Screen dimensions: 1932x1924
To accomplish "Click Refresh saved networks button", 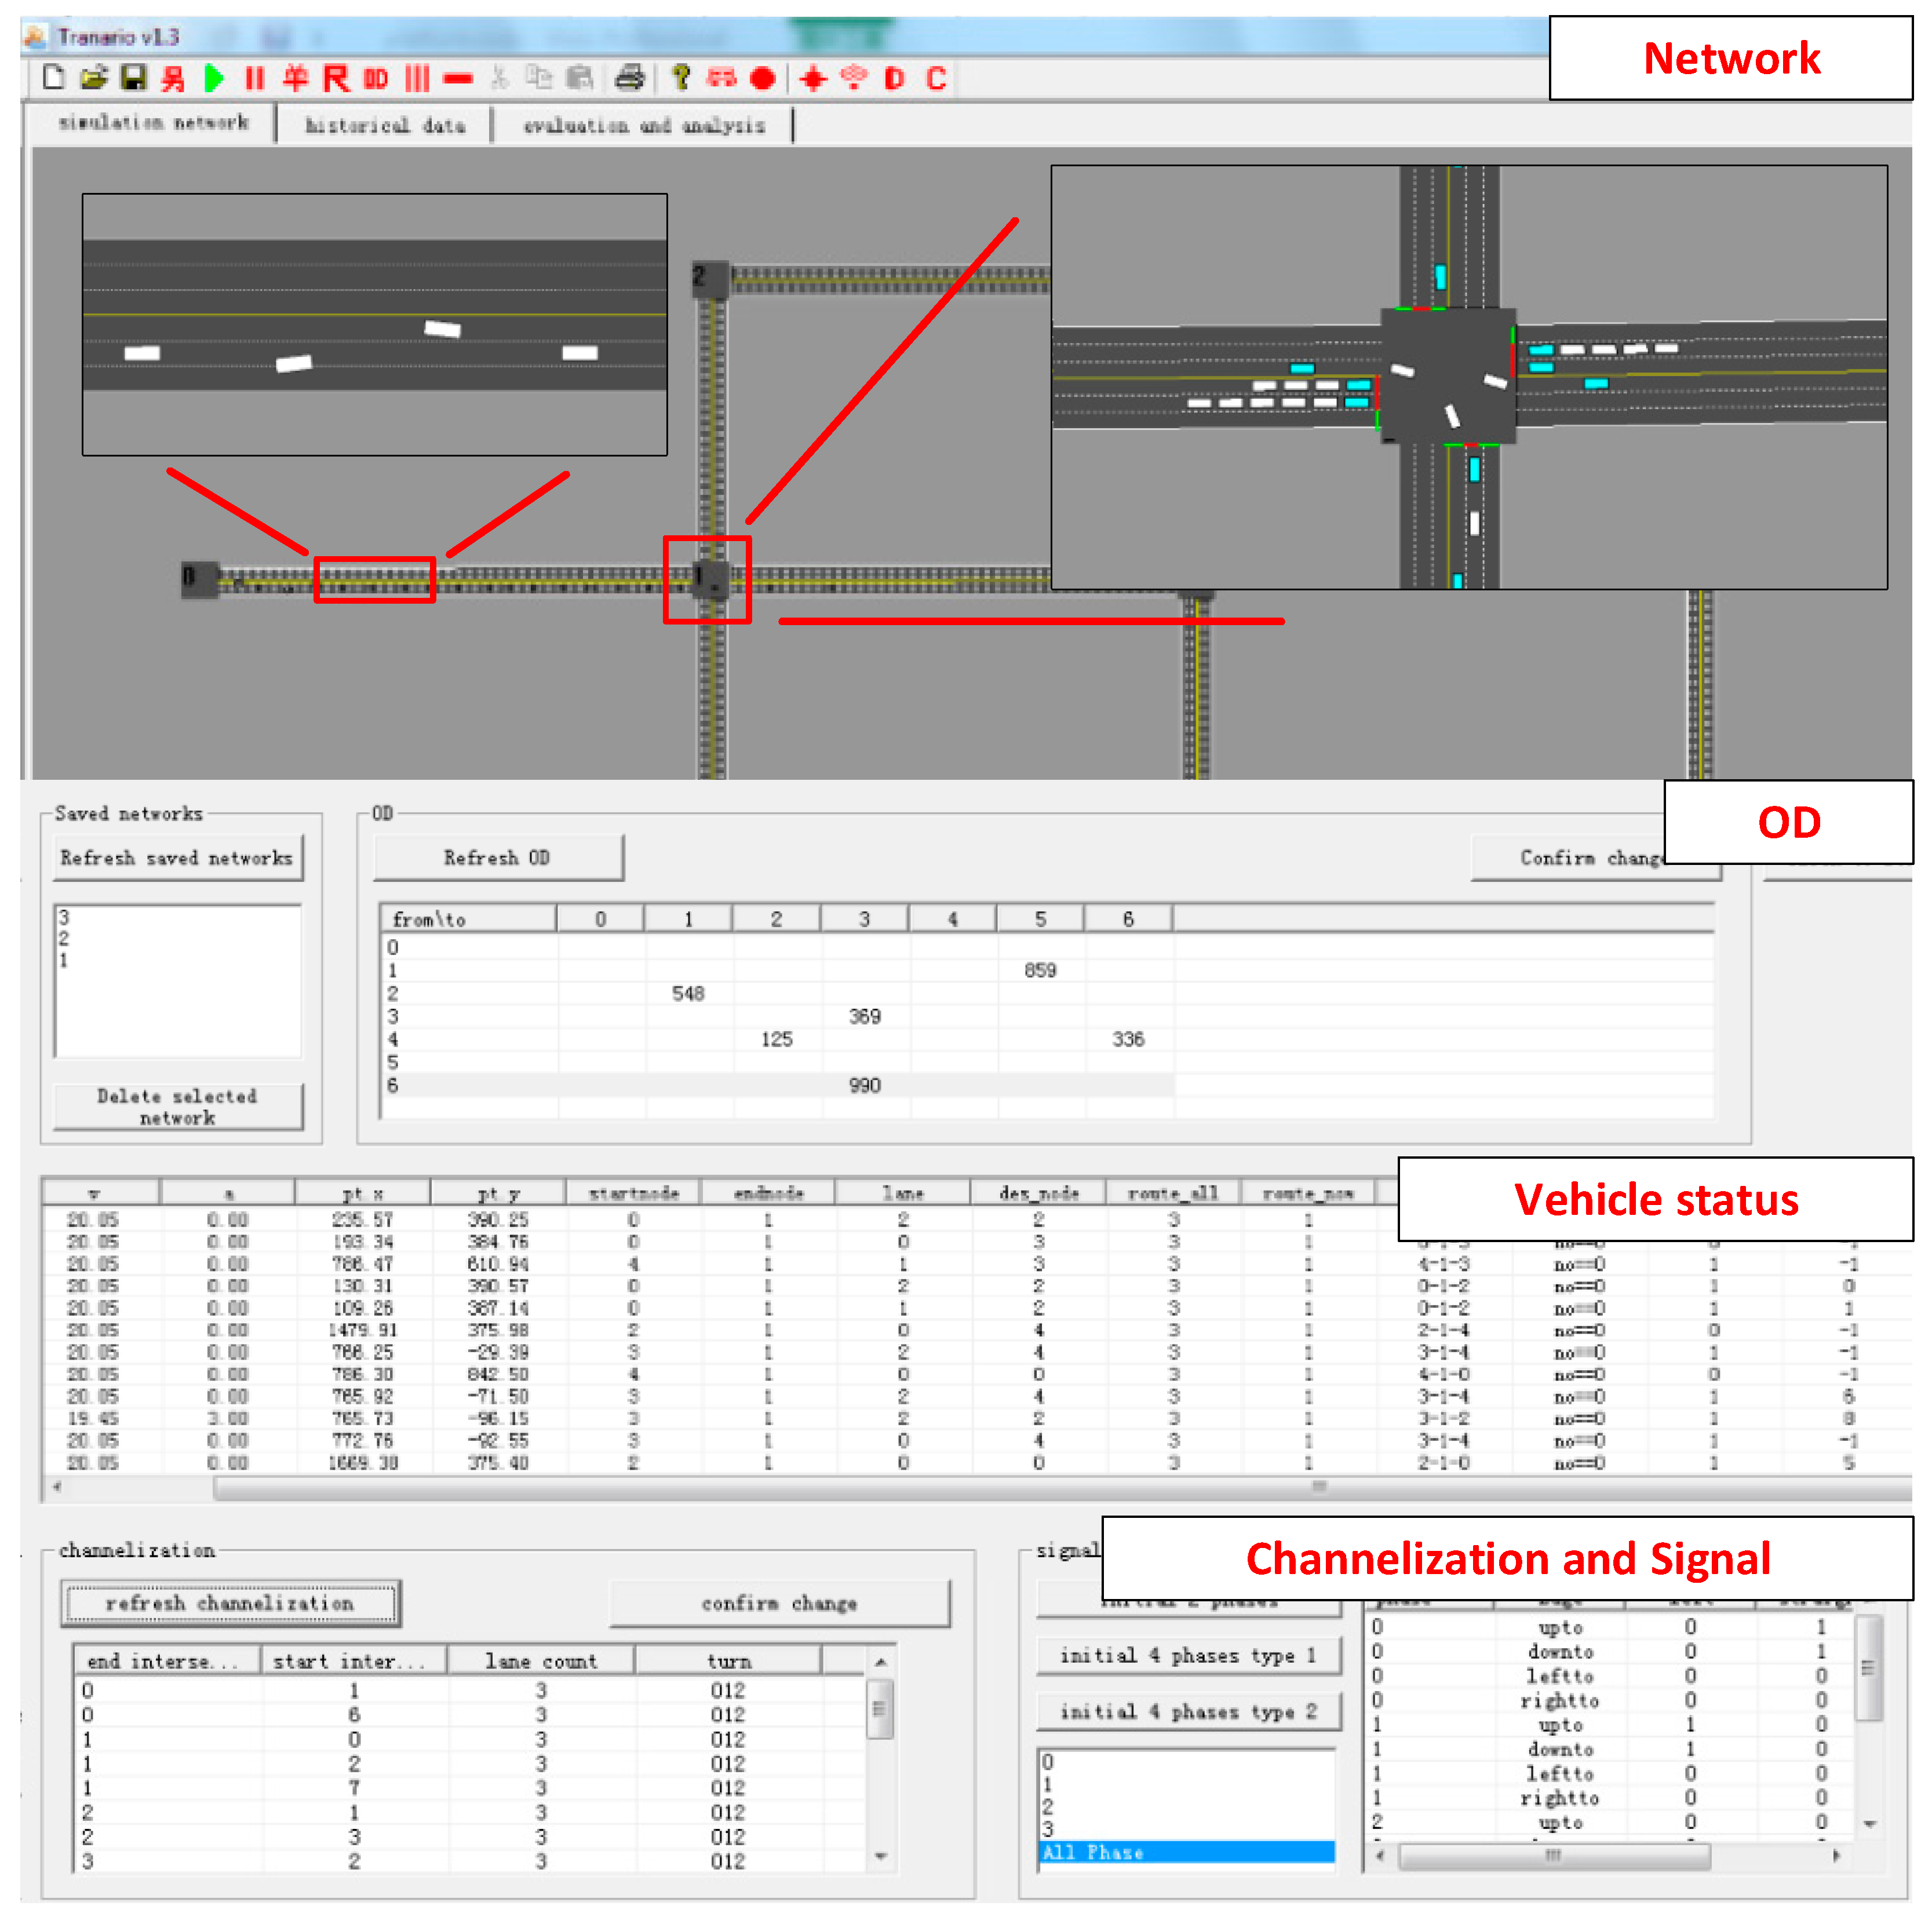I will [x=177, y=858].
